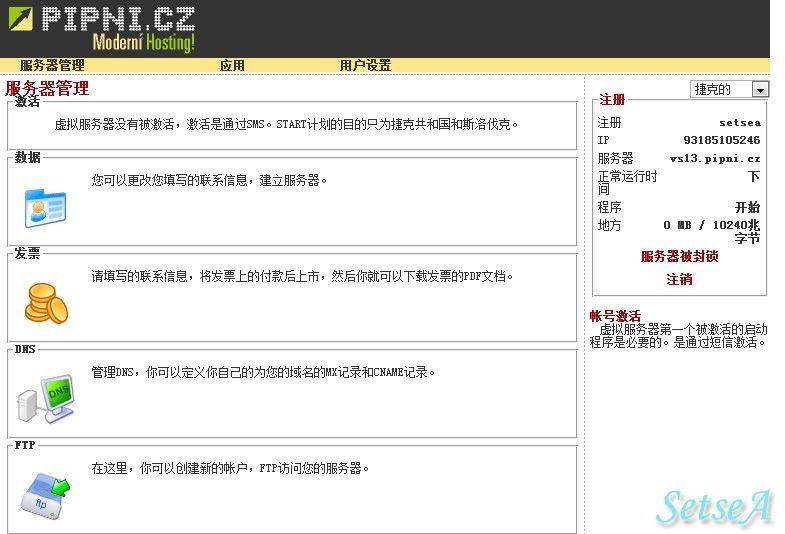Click the FTP drive icon

click(x=46, y=496)
